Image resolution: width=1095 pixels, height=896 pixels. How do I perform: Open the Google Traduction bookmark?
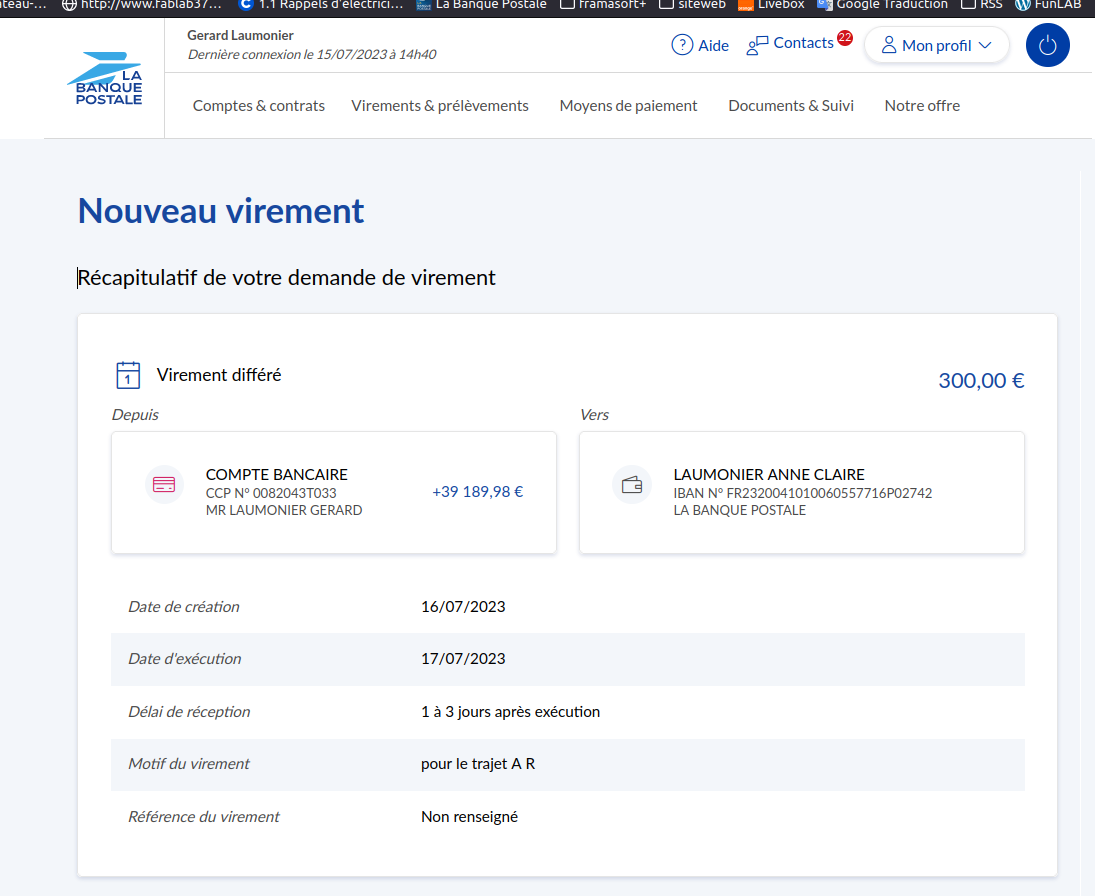(882, 5)
